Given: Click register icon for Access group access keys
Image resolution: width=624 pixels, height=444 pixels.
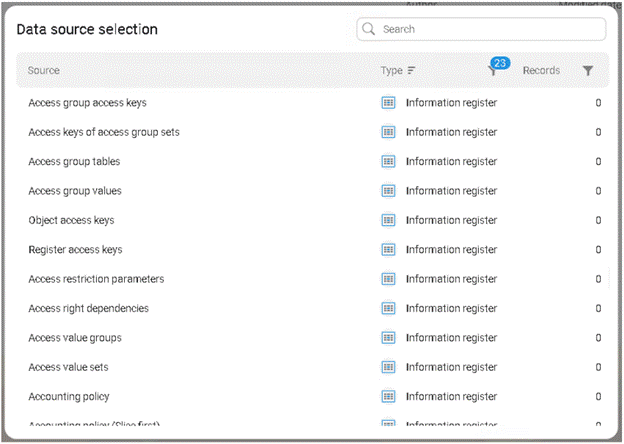Looking at the screenshot, I should pyautogui.click(x=389, y=103).
